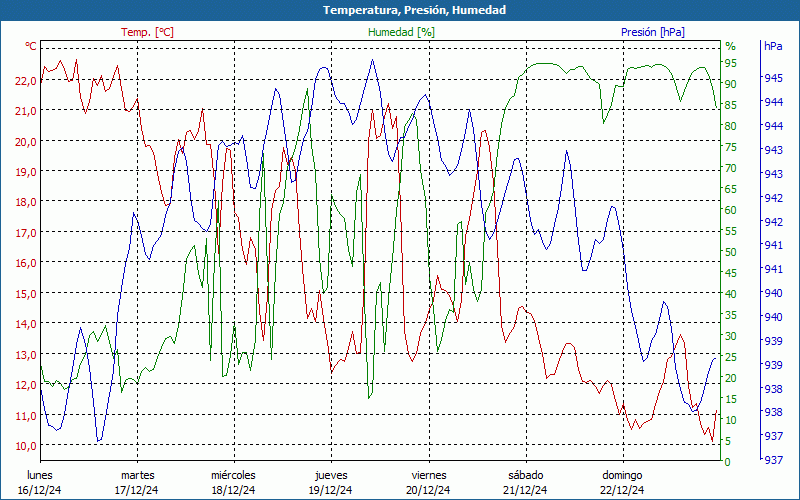Click the "945" pressure axis tick
800x500 pixels.
click(x=773, y=78)
